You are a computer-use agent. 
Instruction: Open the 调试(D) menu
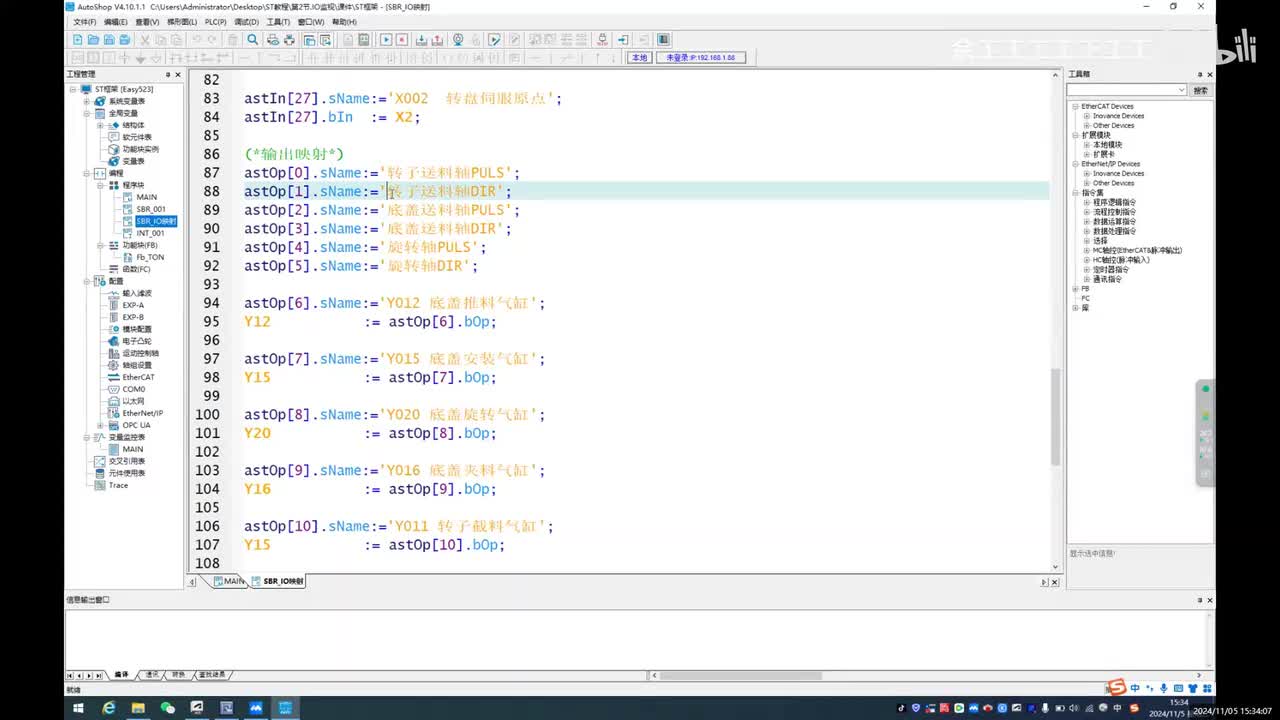point(246,22)
